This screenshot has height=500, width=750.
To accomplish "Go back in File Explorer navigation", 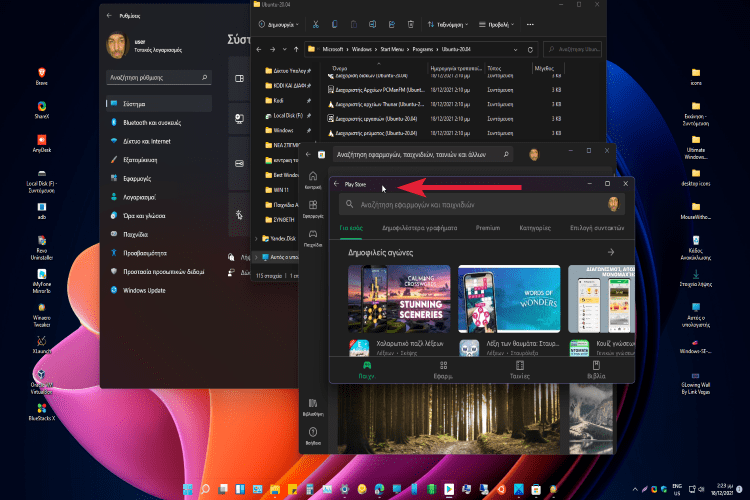I will coord(259,49).
